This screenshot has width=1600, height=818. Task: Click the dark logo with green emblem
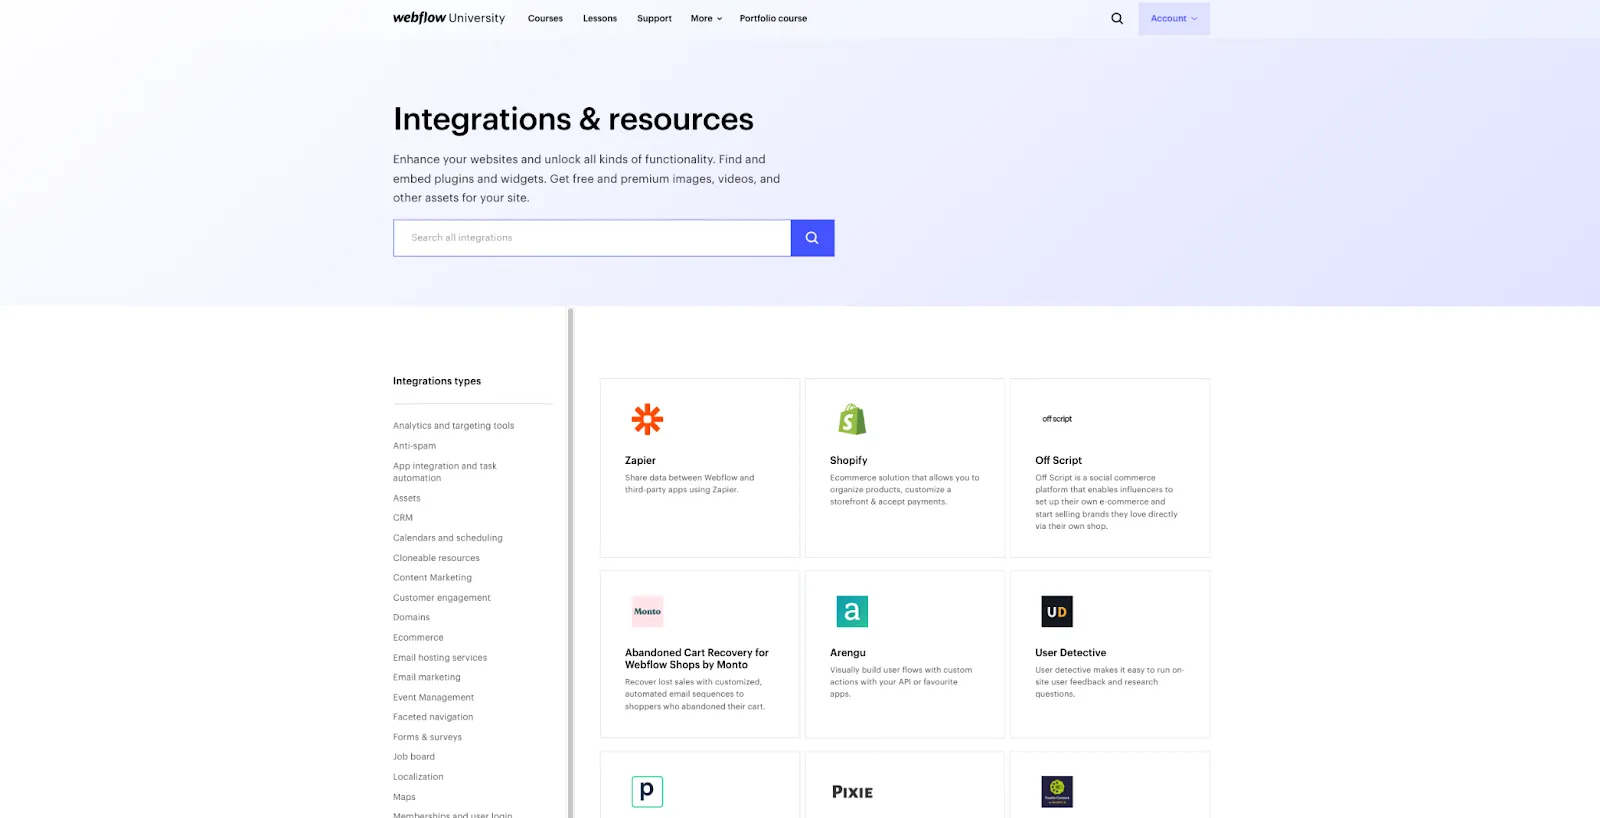point(1057,791)
